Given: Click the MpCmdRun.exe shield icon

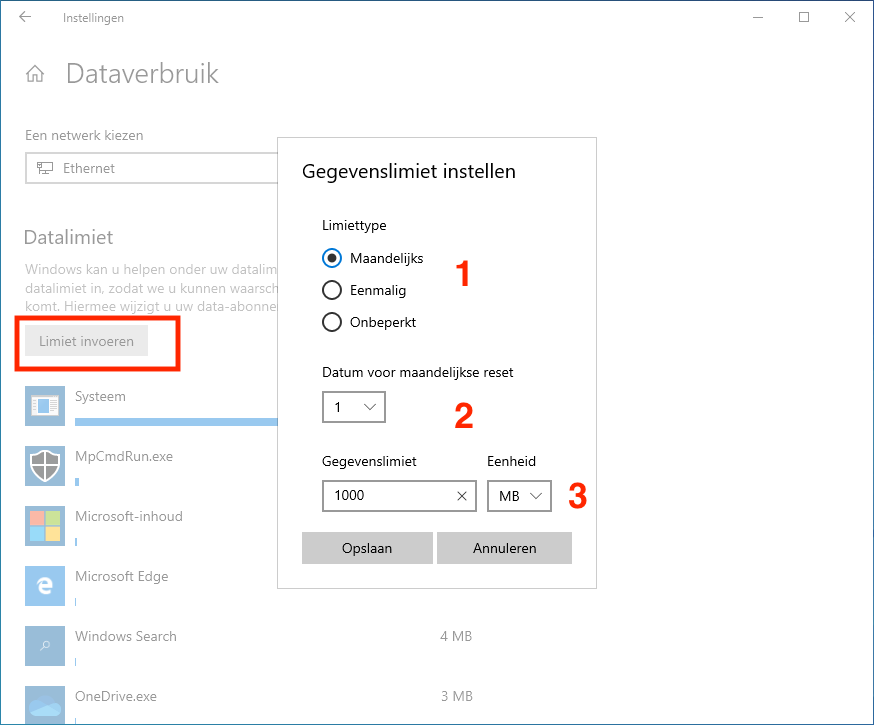Looking at the screenshot, I should pos(45,466).
